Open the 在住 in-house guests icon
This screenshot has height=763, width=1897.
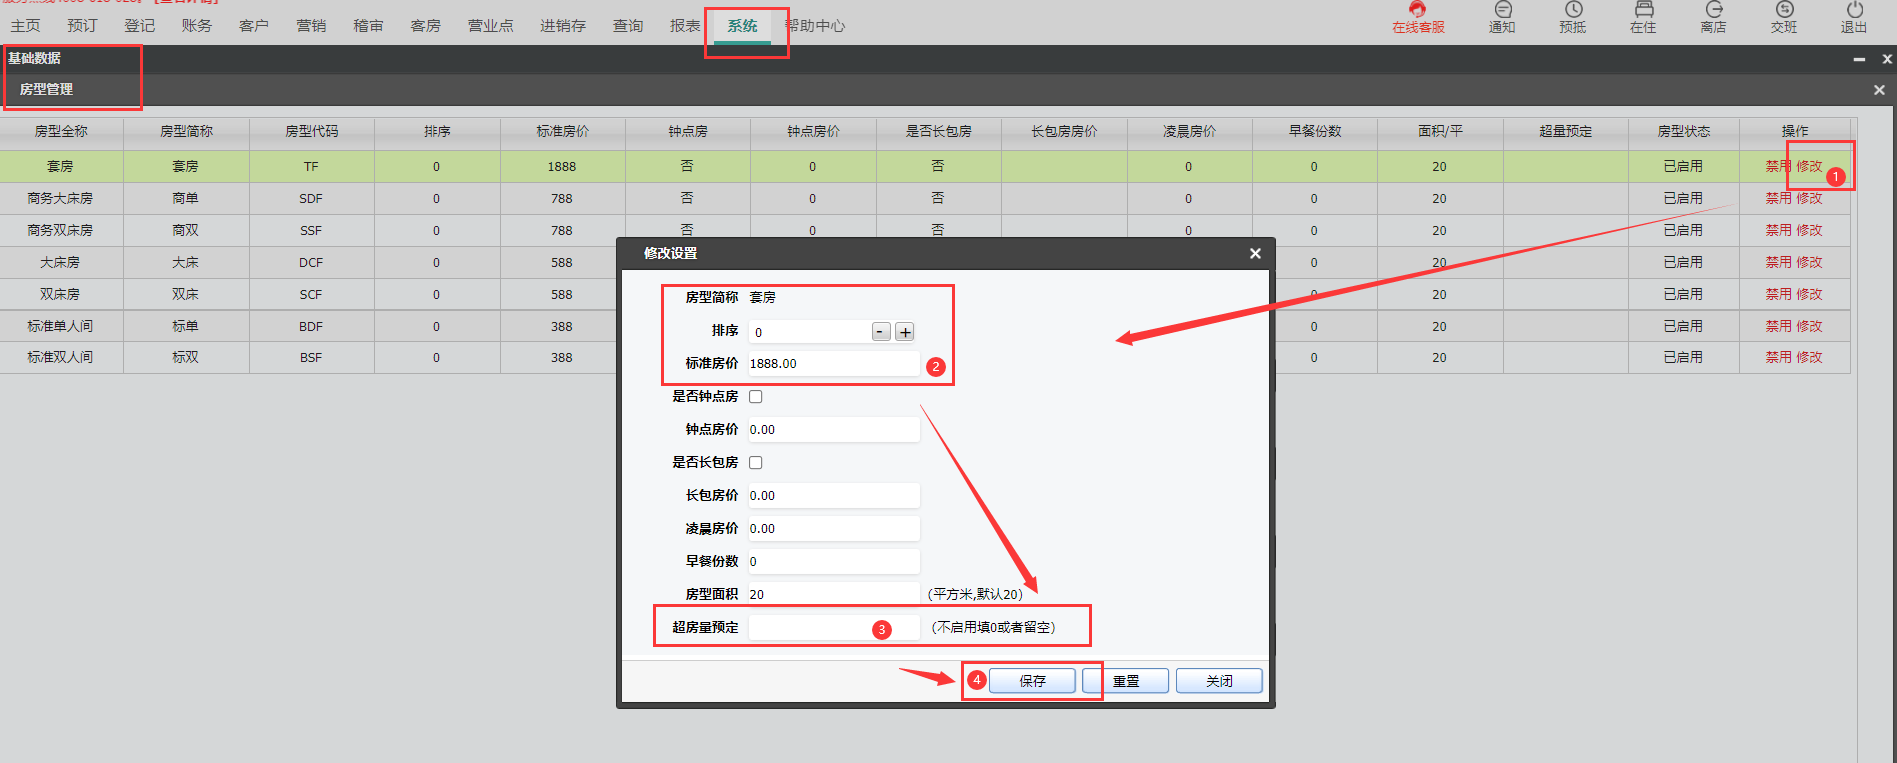[x=1643, y=18]
